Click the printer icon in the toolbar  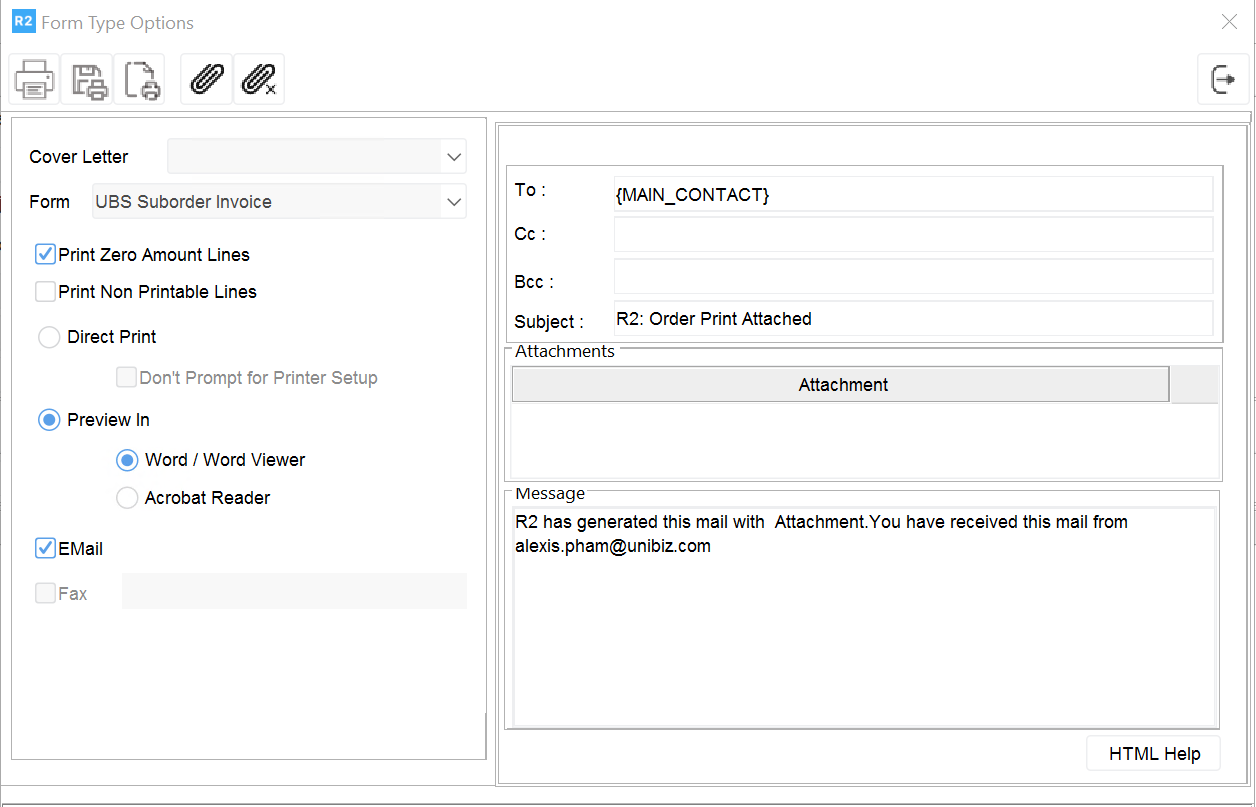(35, 80)
